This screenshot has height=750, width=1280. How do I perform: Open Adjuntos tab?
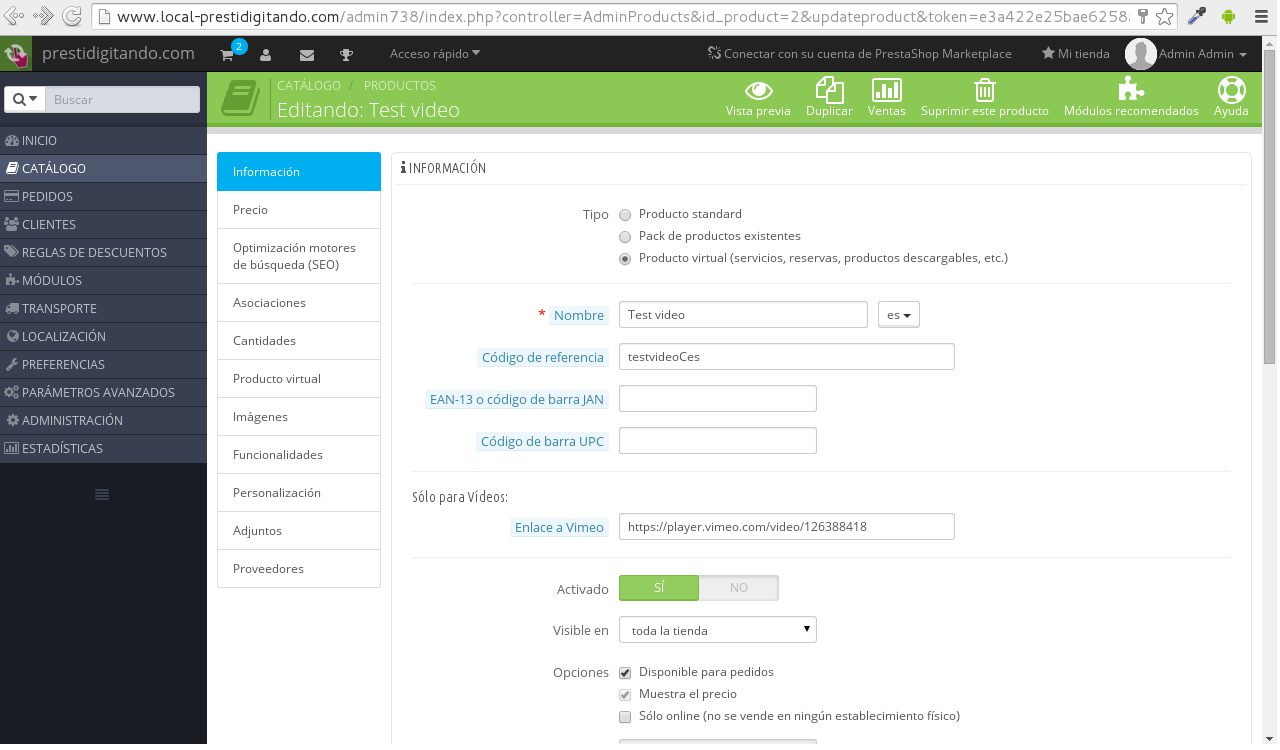tap(299, 531)
